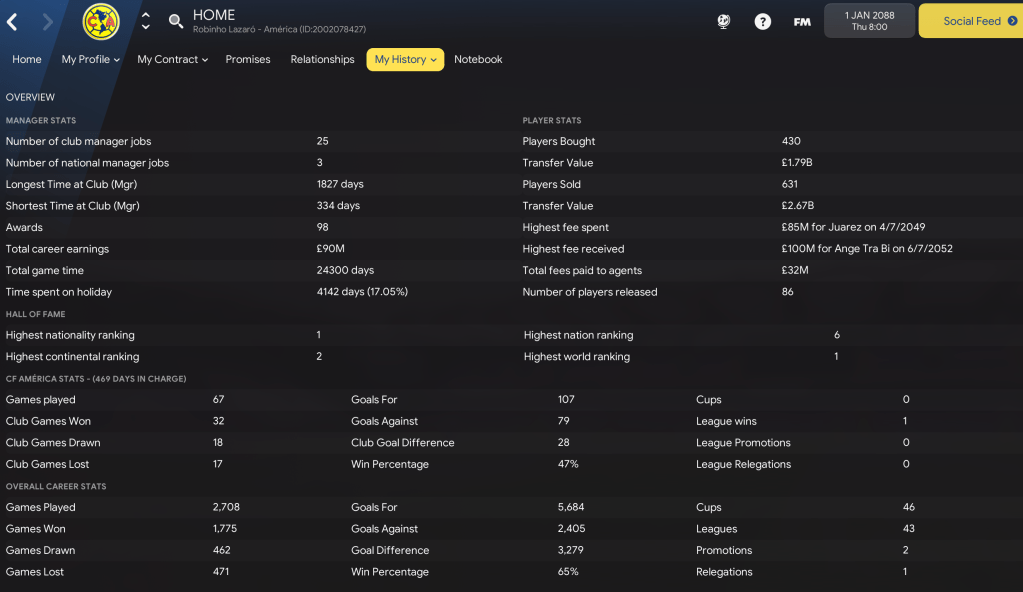Click the 1 Jan 2088 date button
Viewport: 1023px width, 592px height.
click(x=869, y=21)
